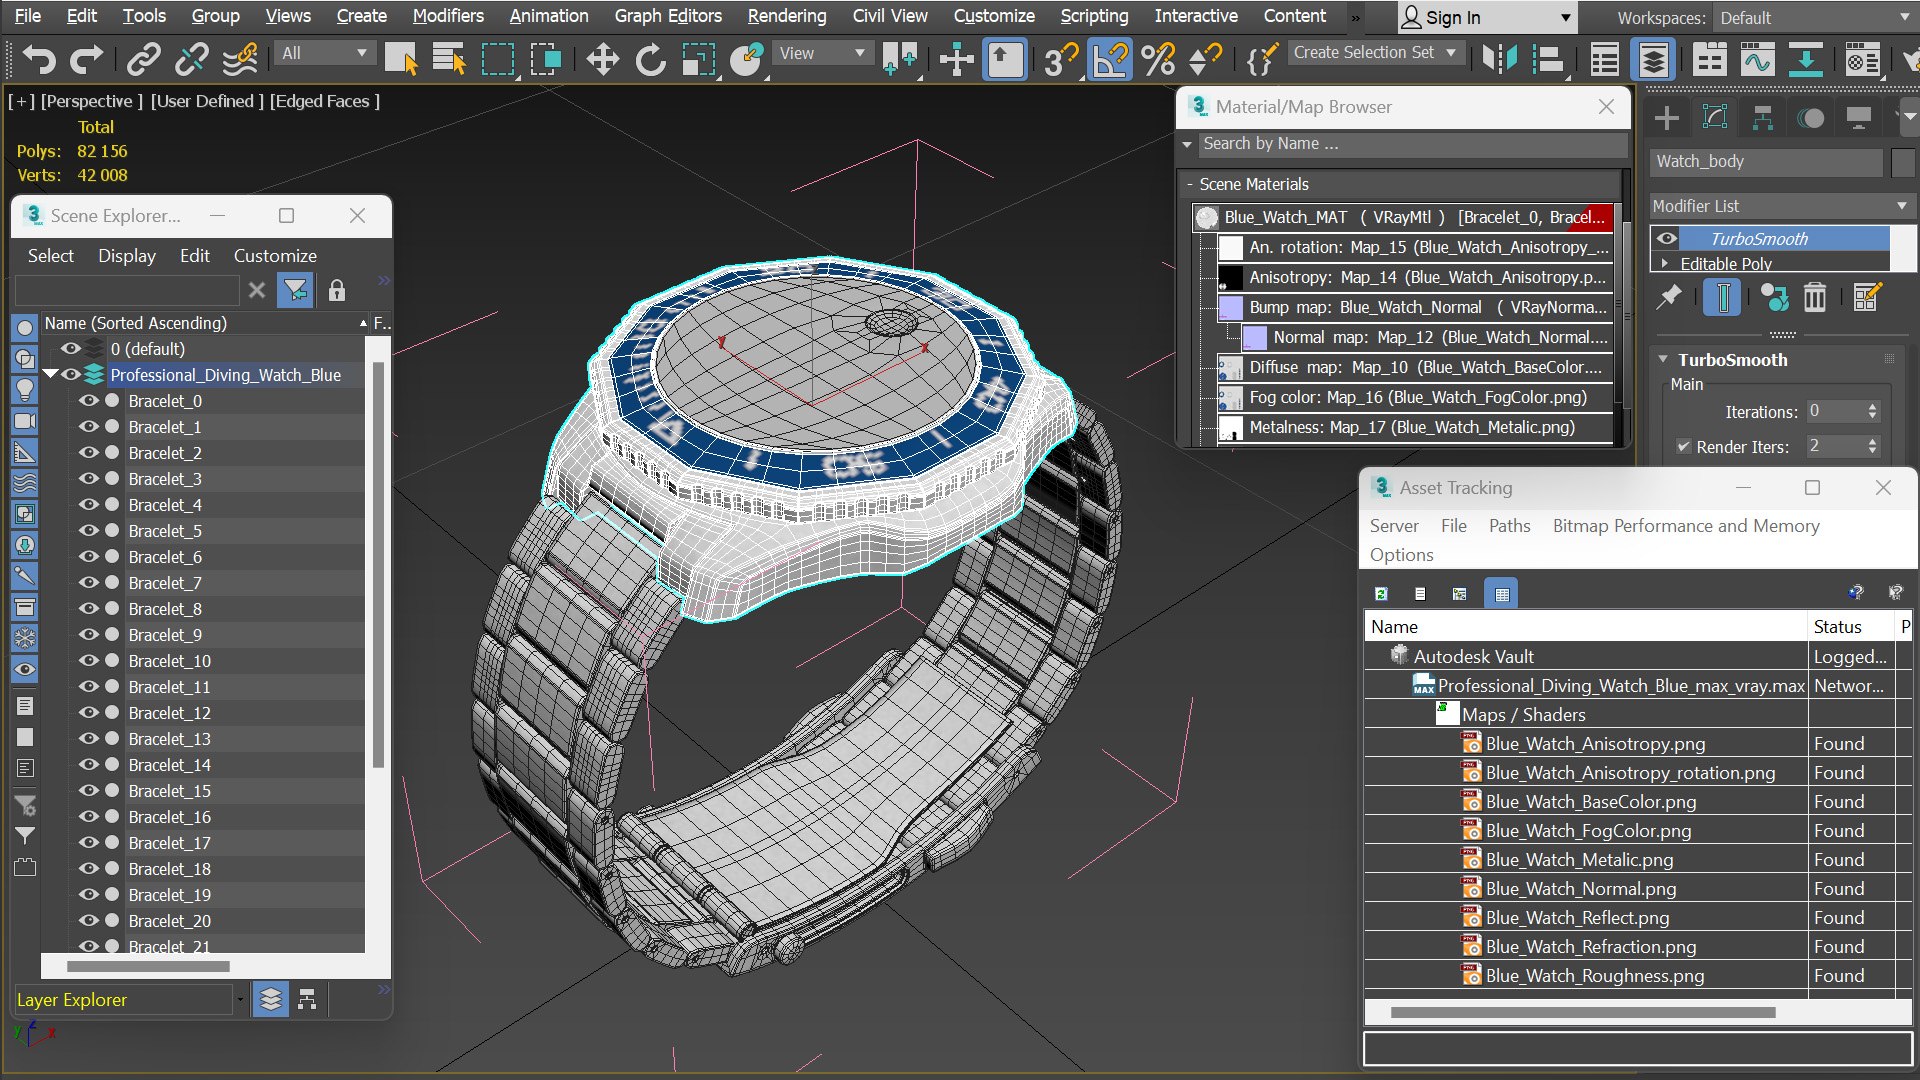Click the Redo arrow icon
This screenshot has height=1080, width=1920.
pos(87,60)
